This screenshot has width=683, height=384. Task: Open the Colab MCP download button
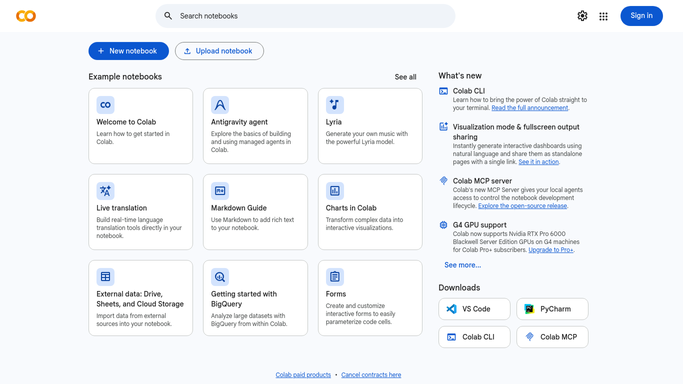tap(552, 337)
